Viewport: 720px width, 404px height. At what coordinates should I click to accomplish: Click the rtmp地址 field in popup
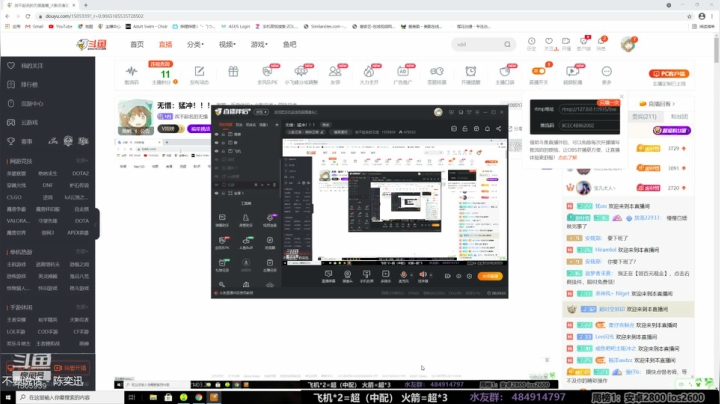click(589, 109)
